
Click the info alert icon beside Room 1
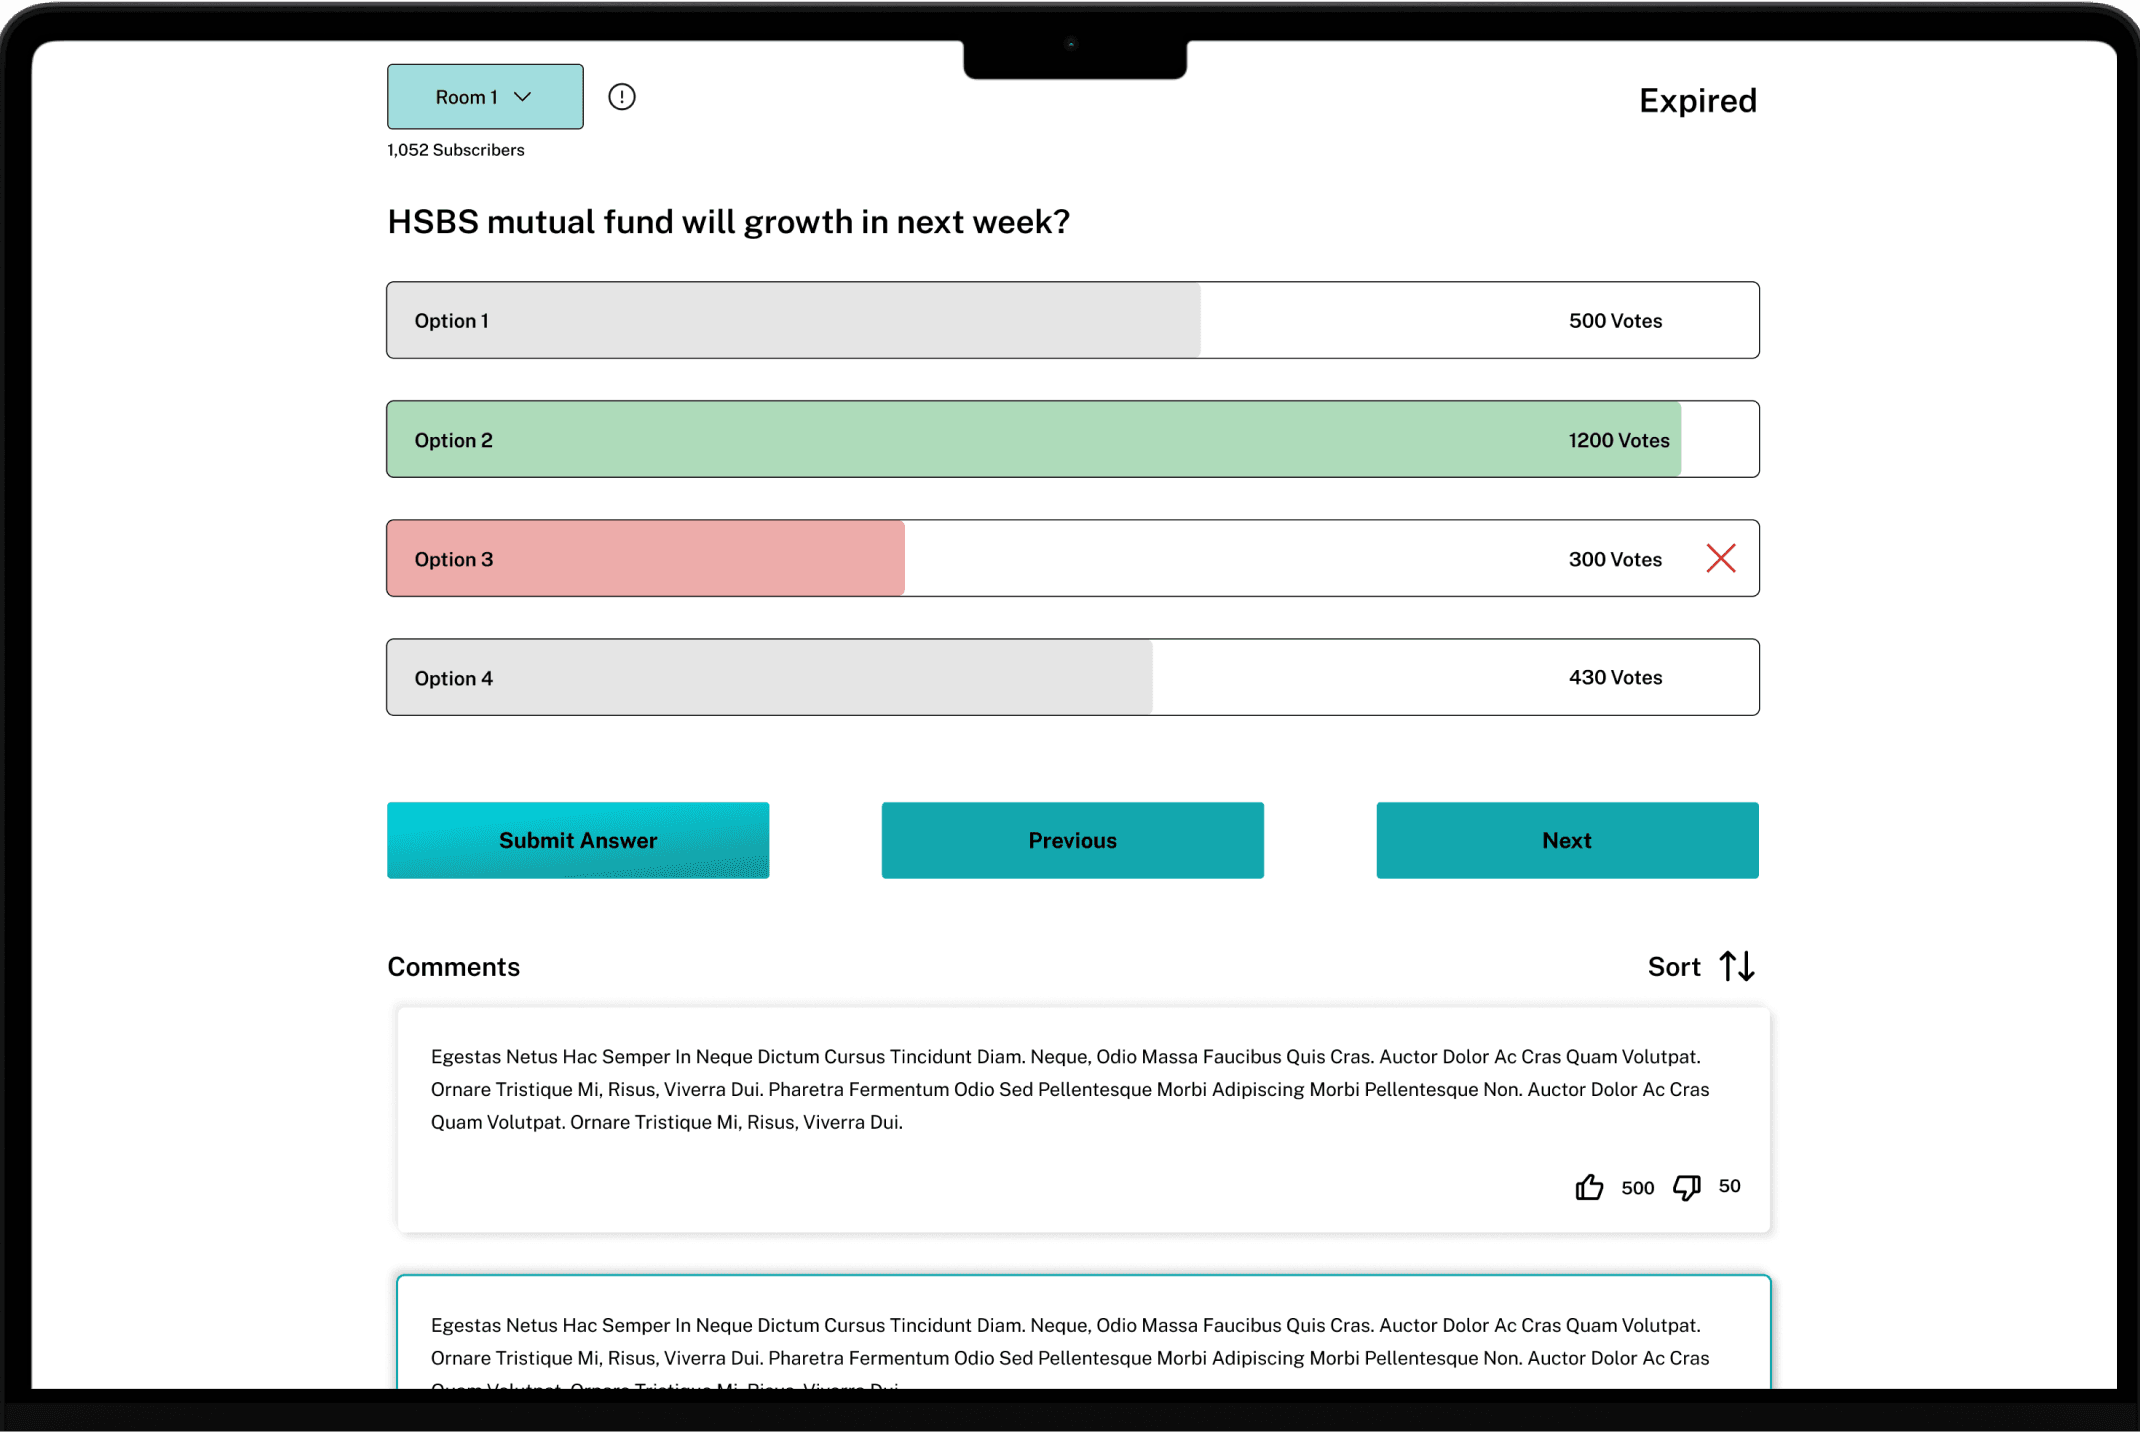point(622,97)
